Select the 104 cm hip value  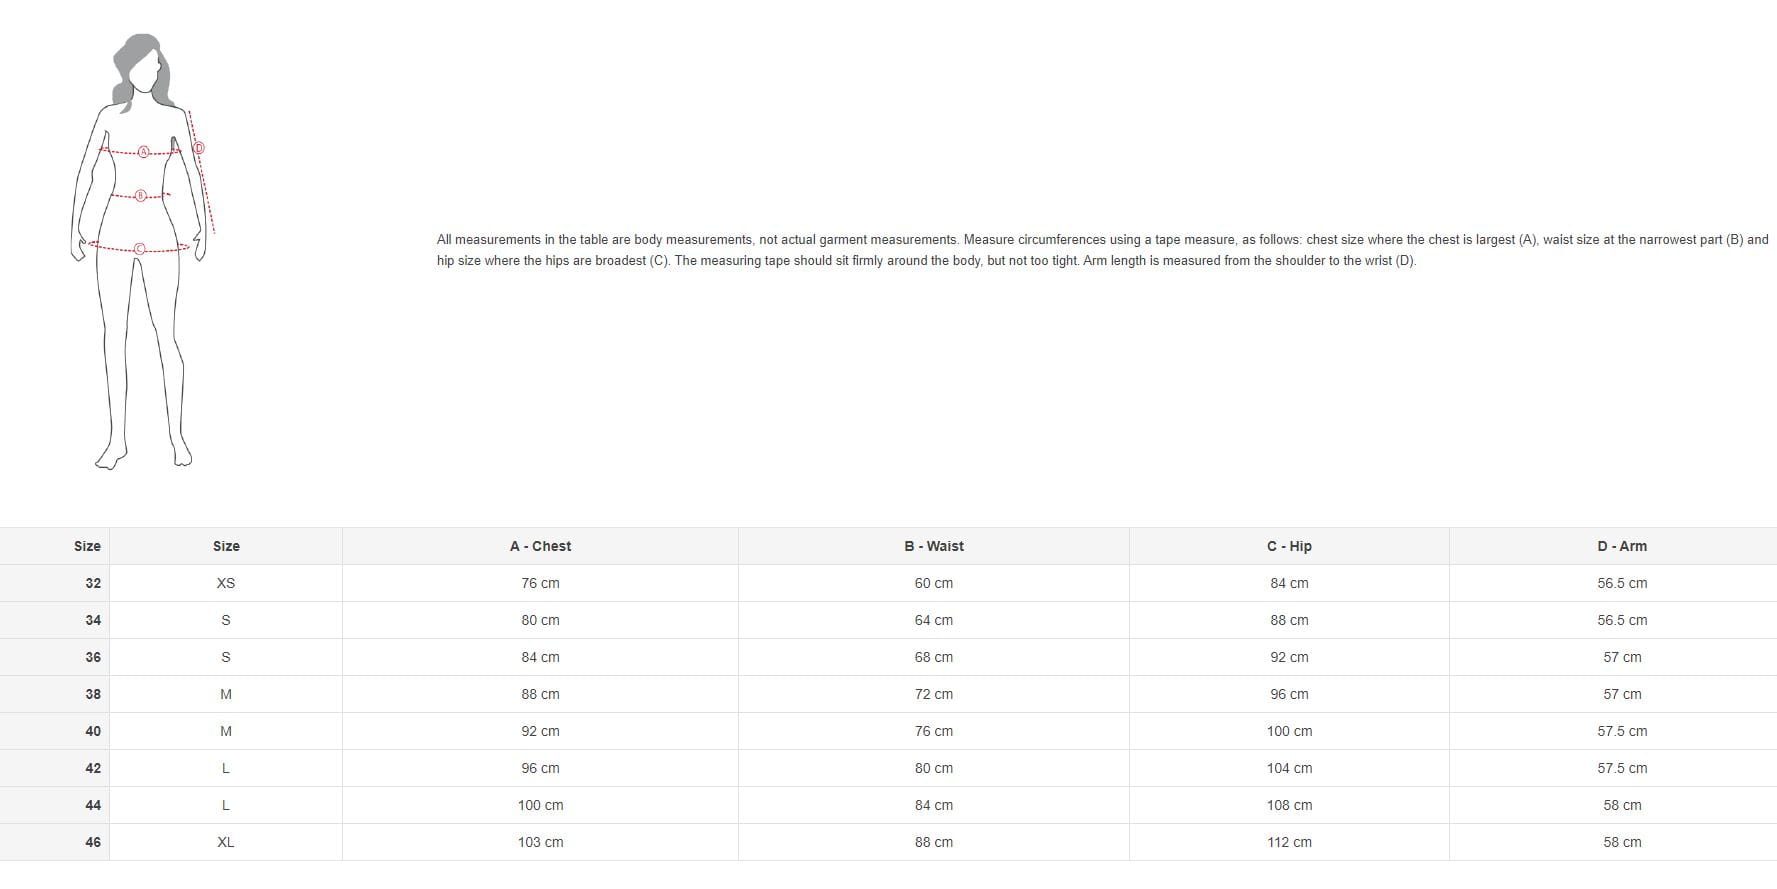coord(1289,768)
